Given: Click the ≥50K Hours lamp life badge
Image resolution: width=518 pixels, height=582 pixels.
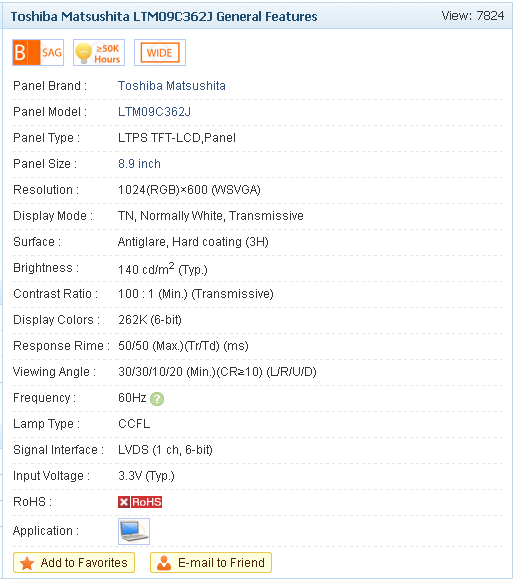Looking at the screenshot, I should 99,52.
